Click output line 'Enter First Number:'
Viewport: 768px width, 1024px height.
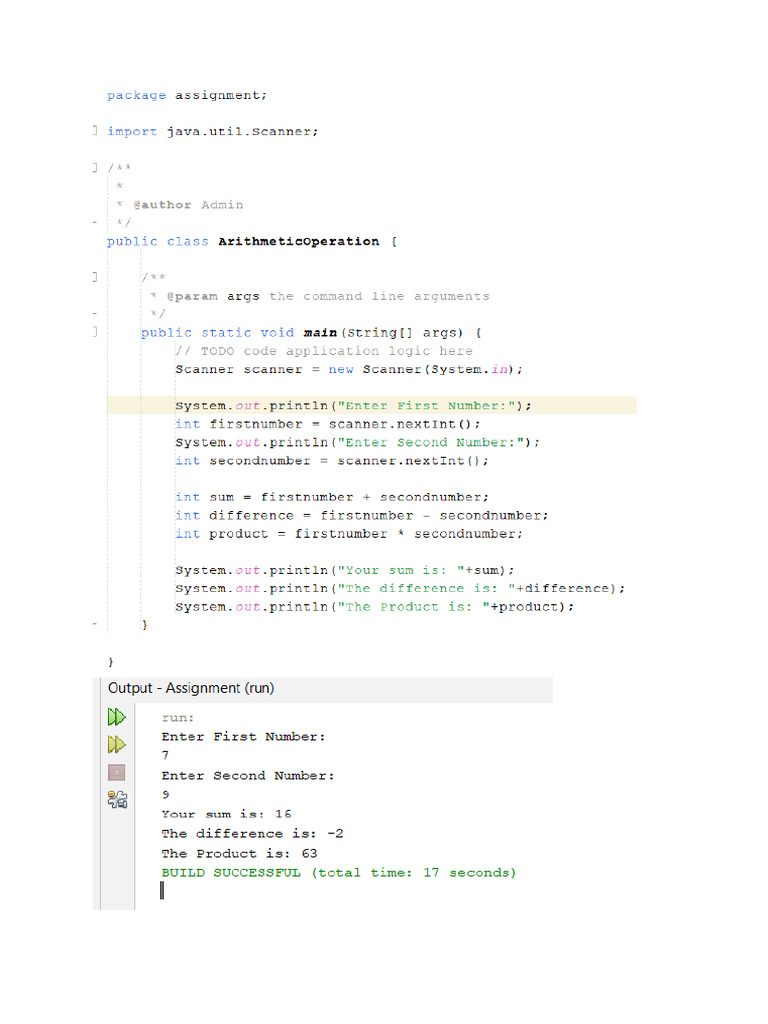(x=243, y=737)
